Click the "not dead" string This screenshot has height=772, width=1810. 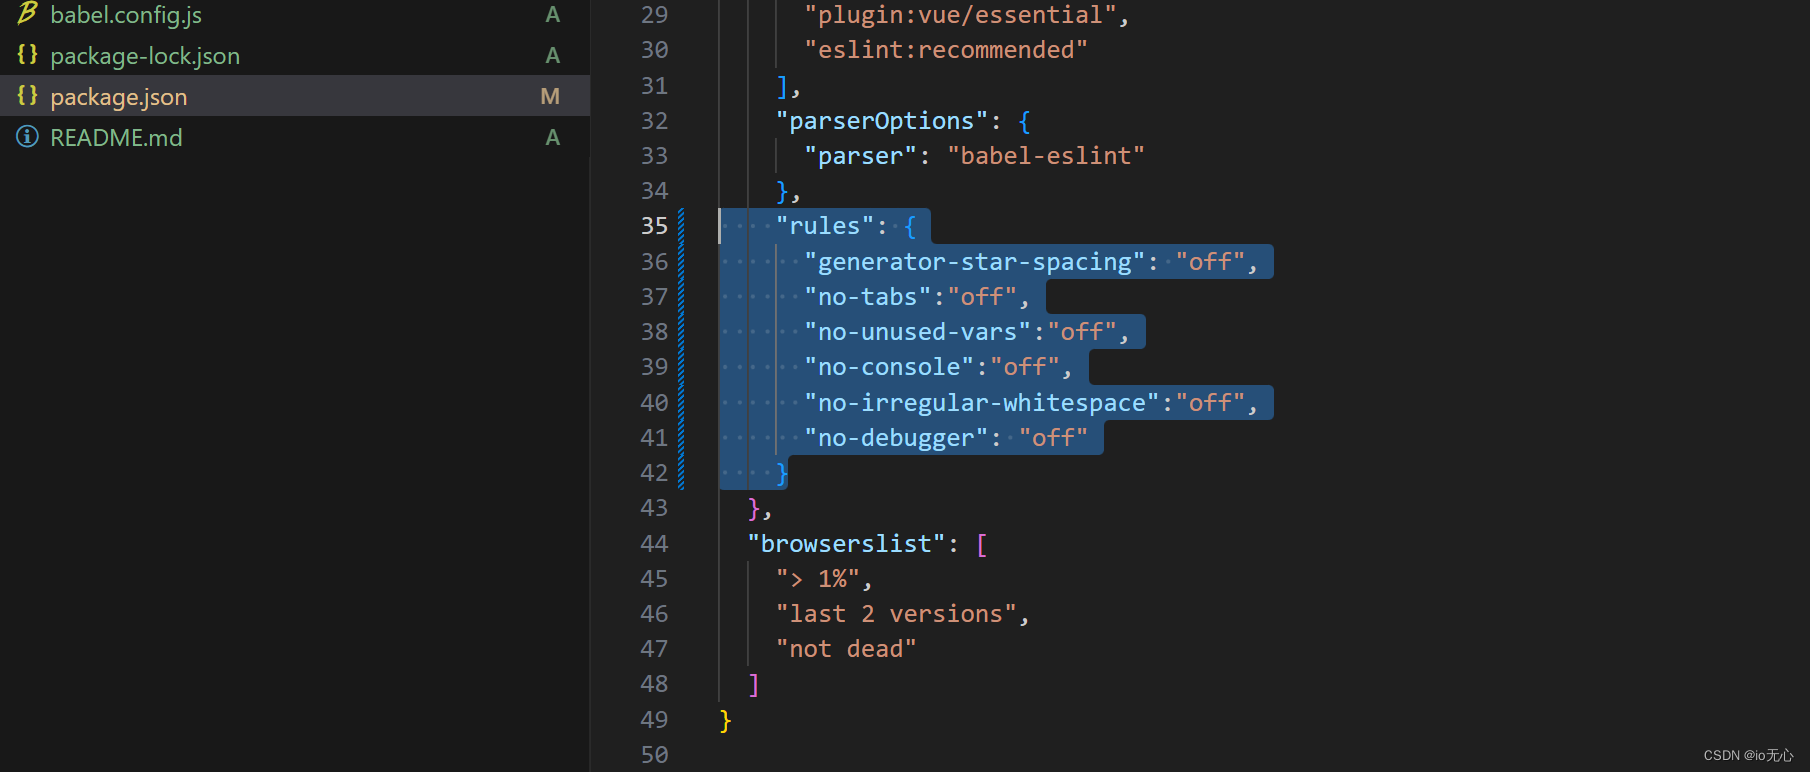(x=846, y=649)
